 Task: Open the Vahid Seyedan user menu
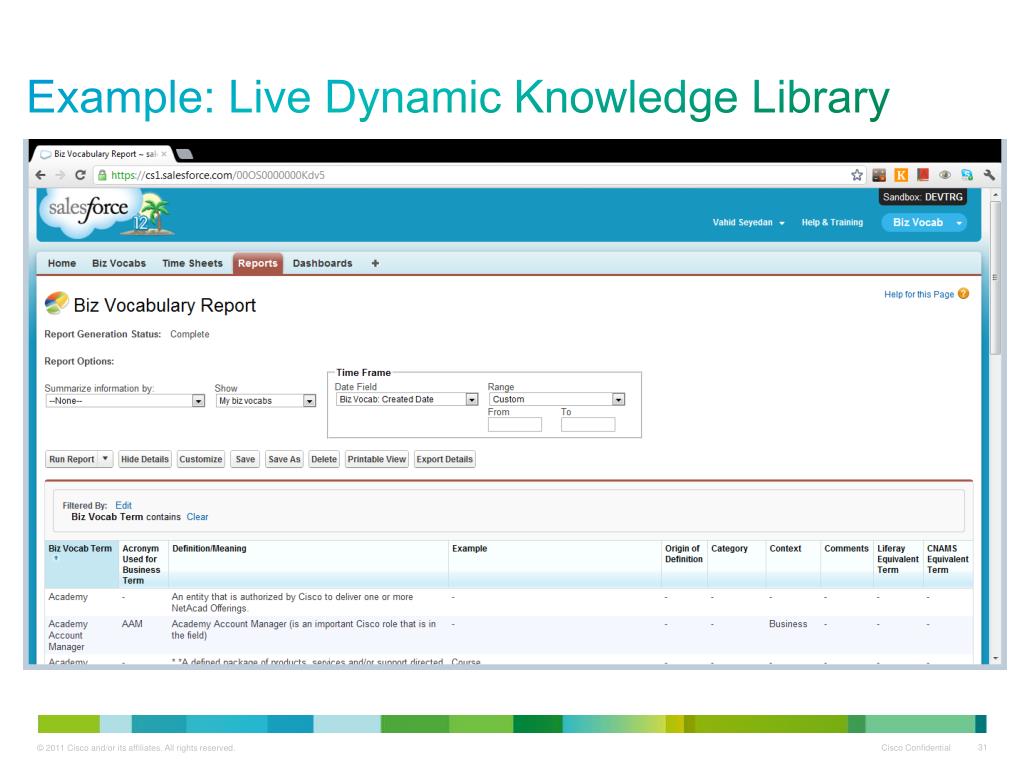[x=748, y=223]
